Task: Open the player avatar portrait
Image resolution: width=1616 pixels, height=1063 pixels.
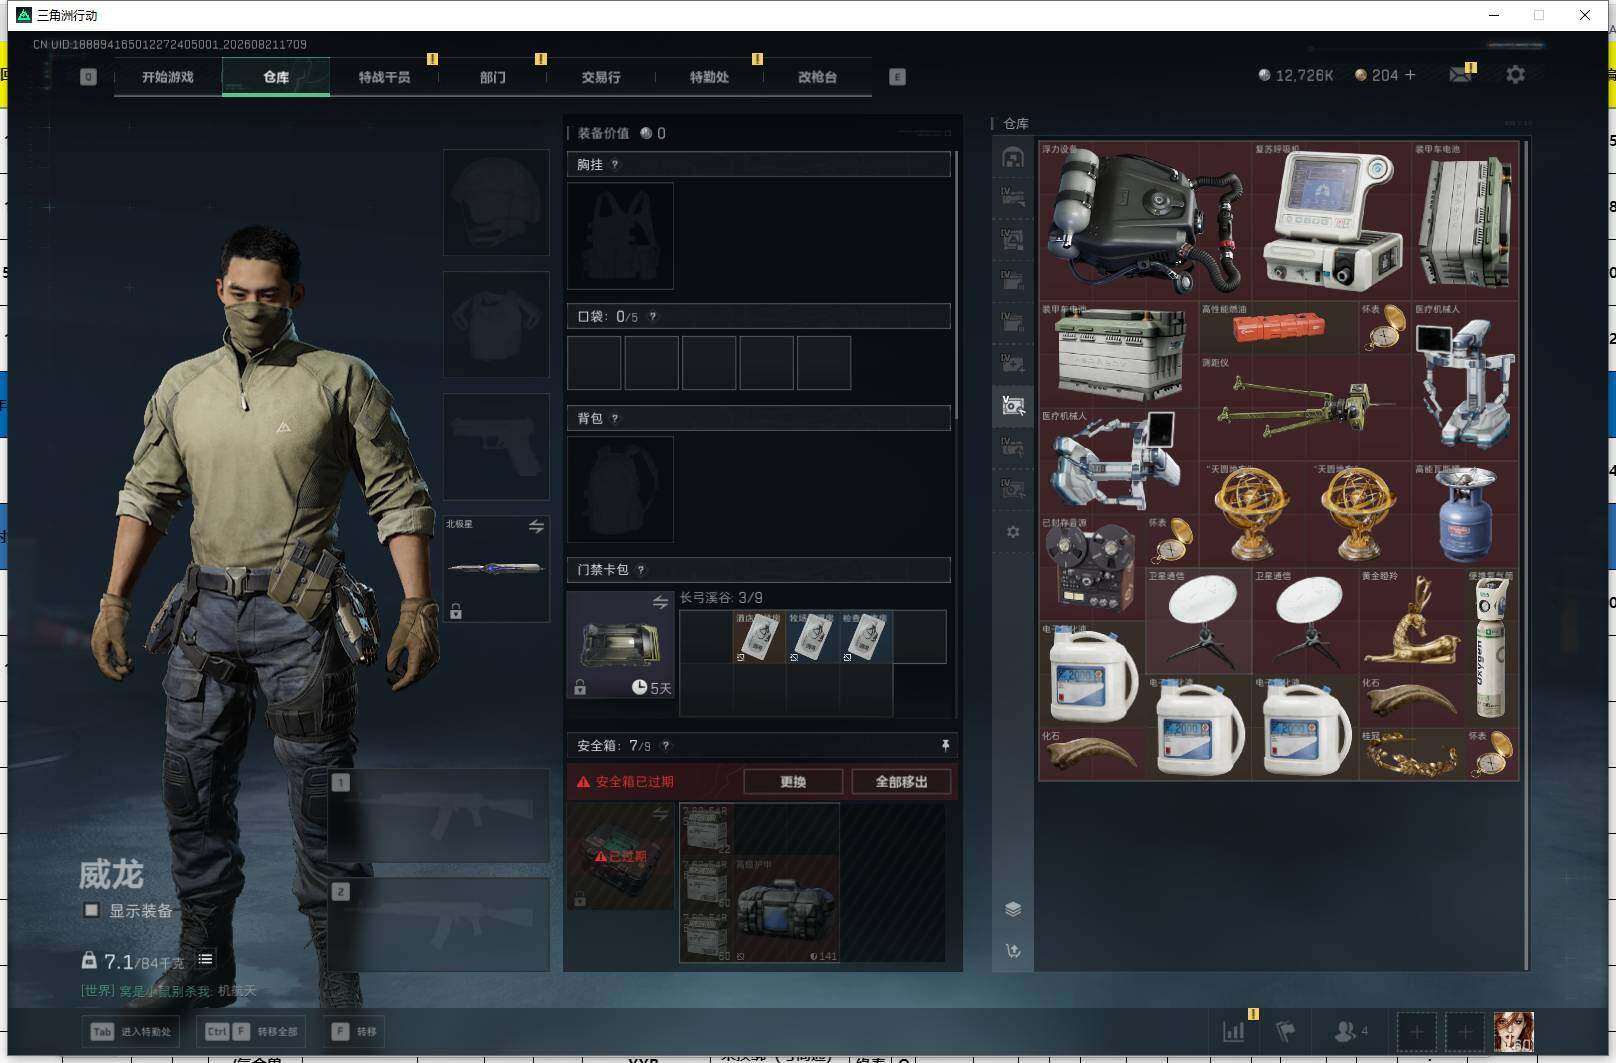Action: pyautogui.click(x=1513, y=1032)
